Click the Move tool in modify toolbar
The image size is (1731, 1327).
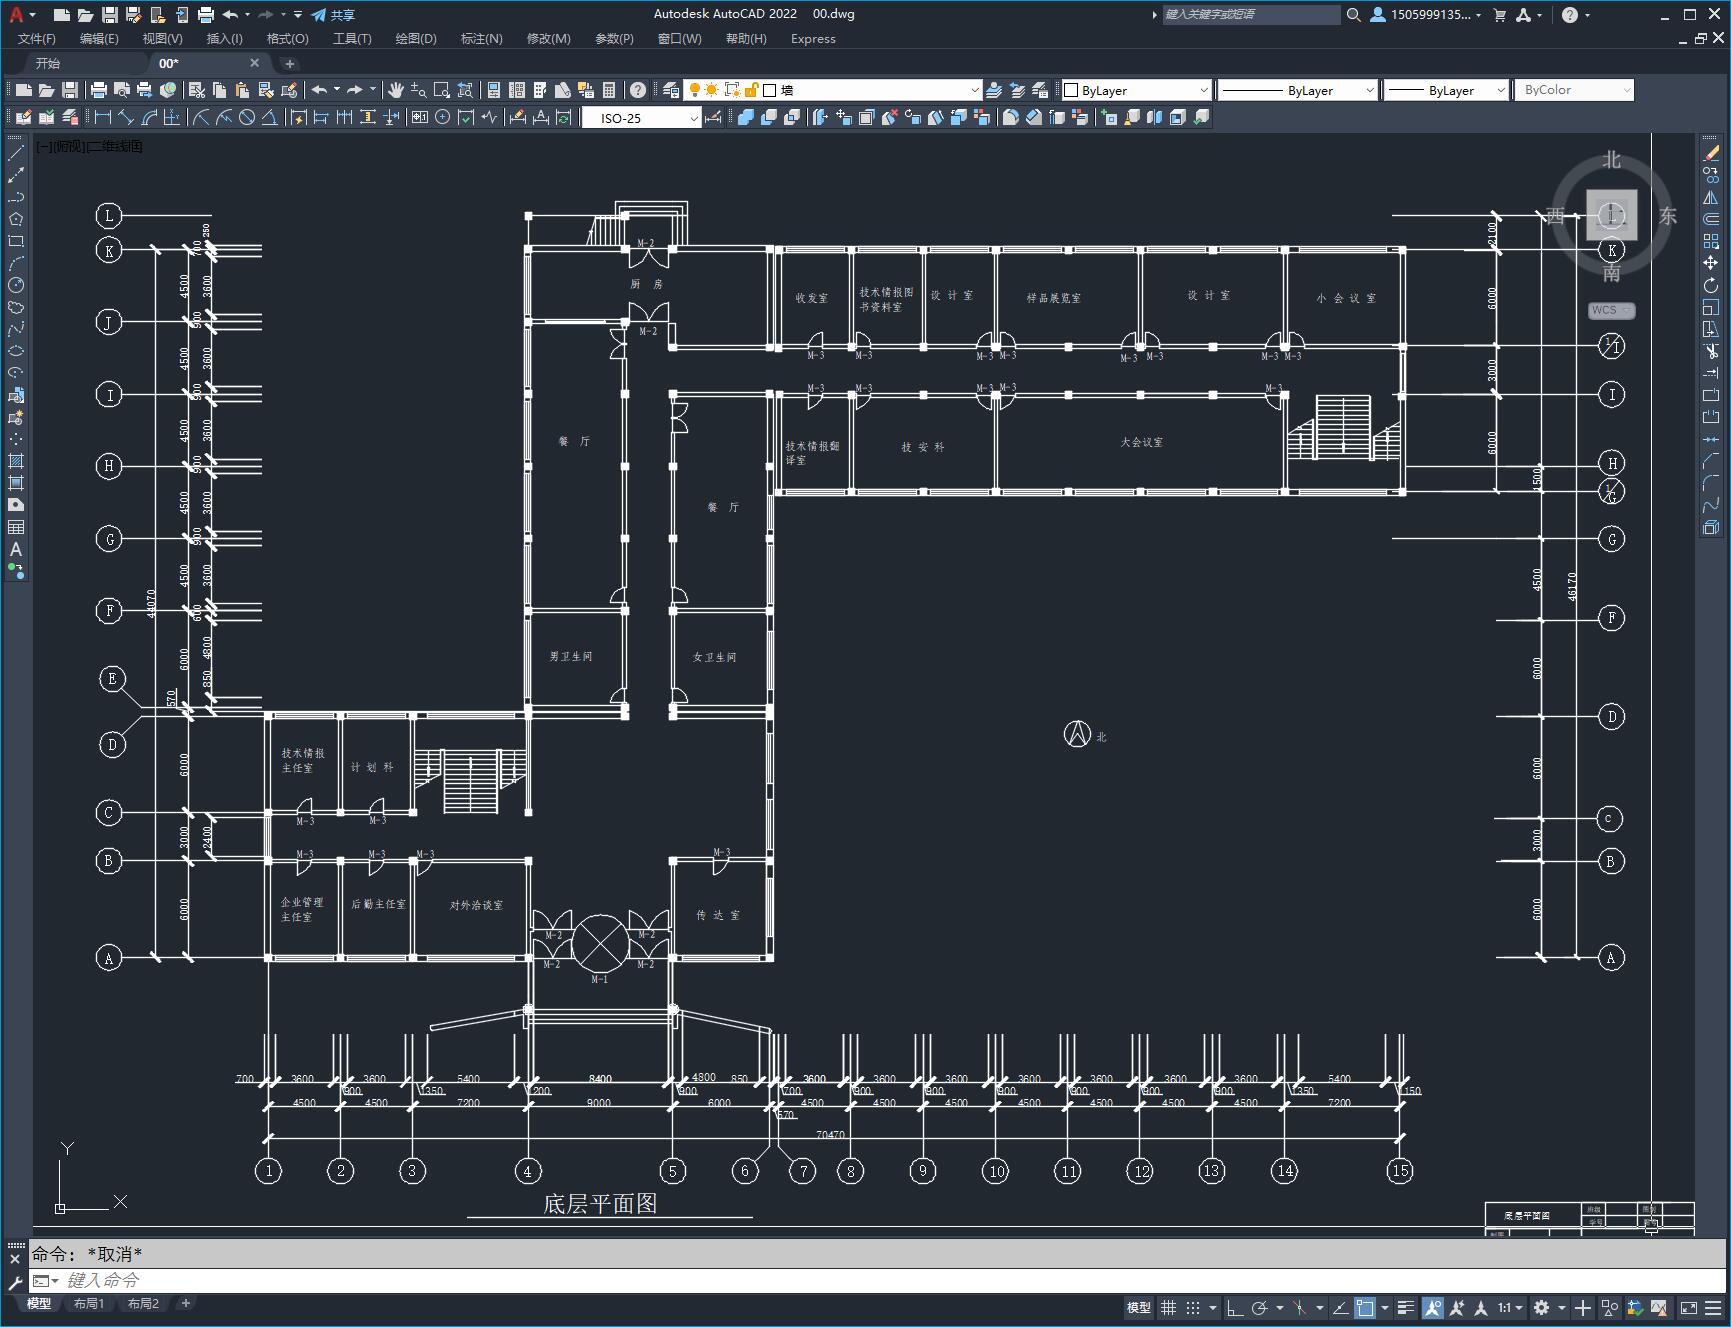coord(1711,263)
